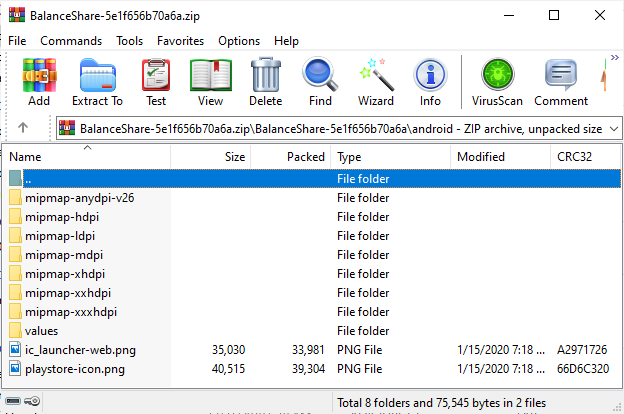
Task: Select the values folder
Action: tap(314, 331)
